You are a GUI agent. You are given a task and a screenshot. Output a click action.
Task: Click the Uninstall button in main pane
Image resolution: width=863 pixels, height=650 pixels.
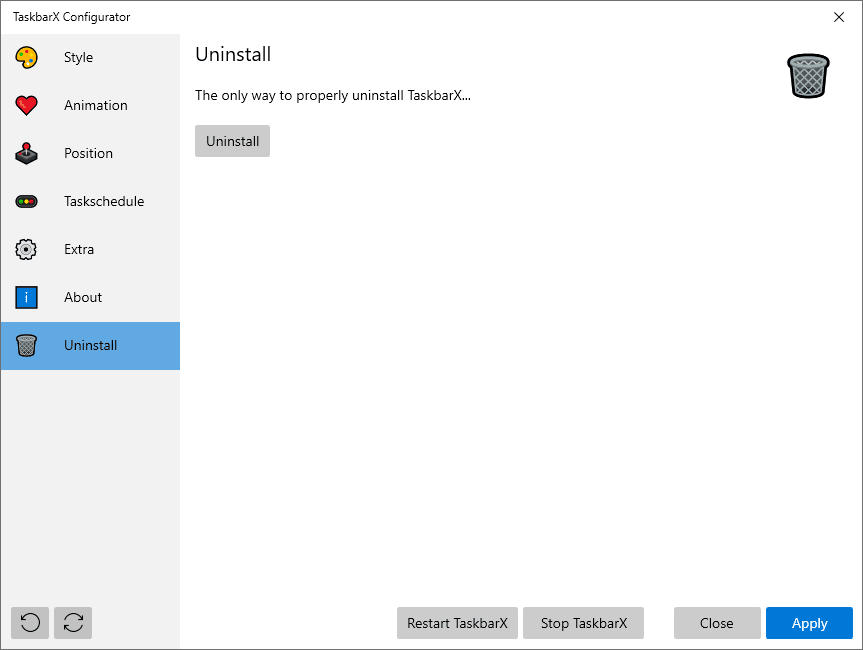click(232, 141)
